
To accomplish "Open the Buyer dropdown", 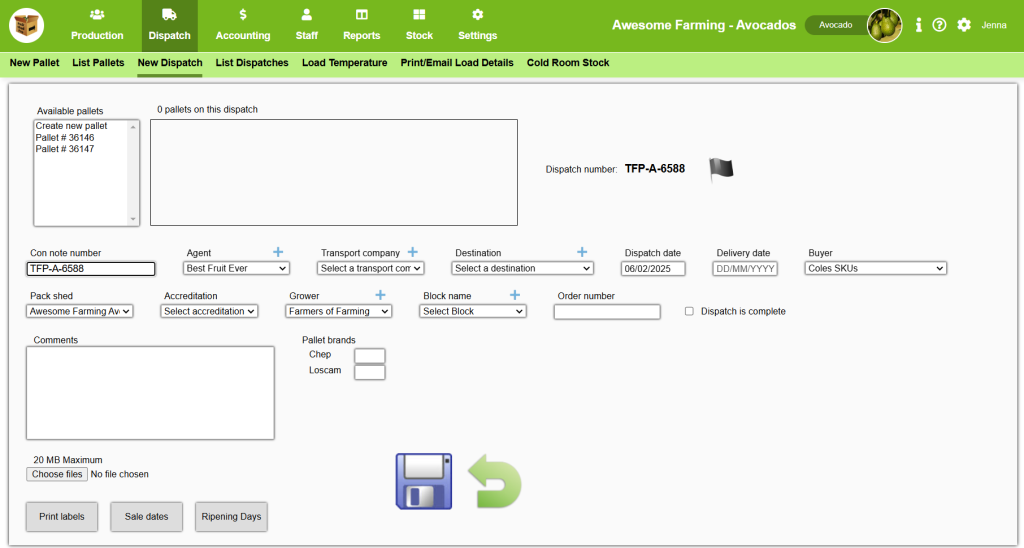I will (x=876, y=268).
